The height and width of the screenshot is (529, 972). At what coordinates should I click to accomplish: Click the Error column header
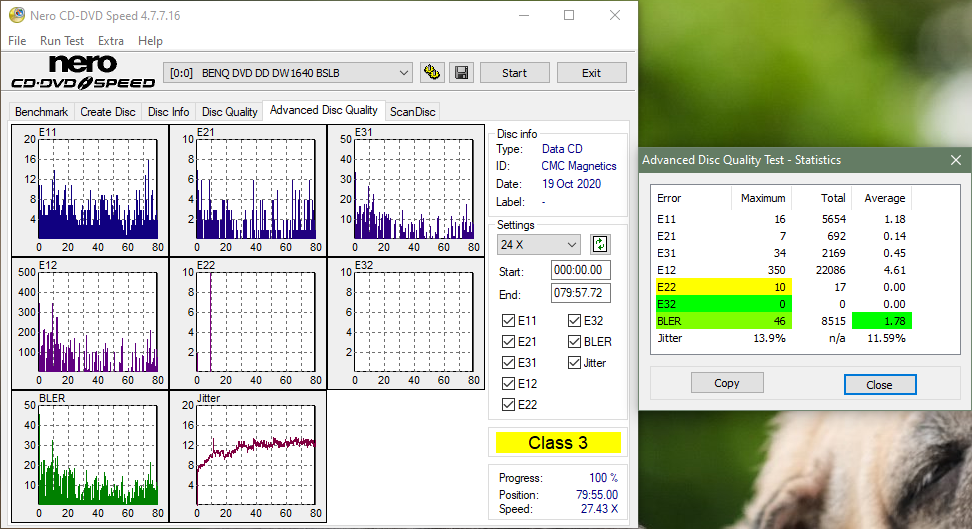tap(669, 198)
